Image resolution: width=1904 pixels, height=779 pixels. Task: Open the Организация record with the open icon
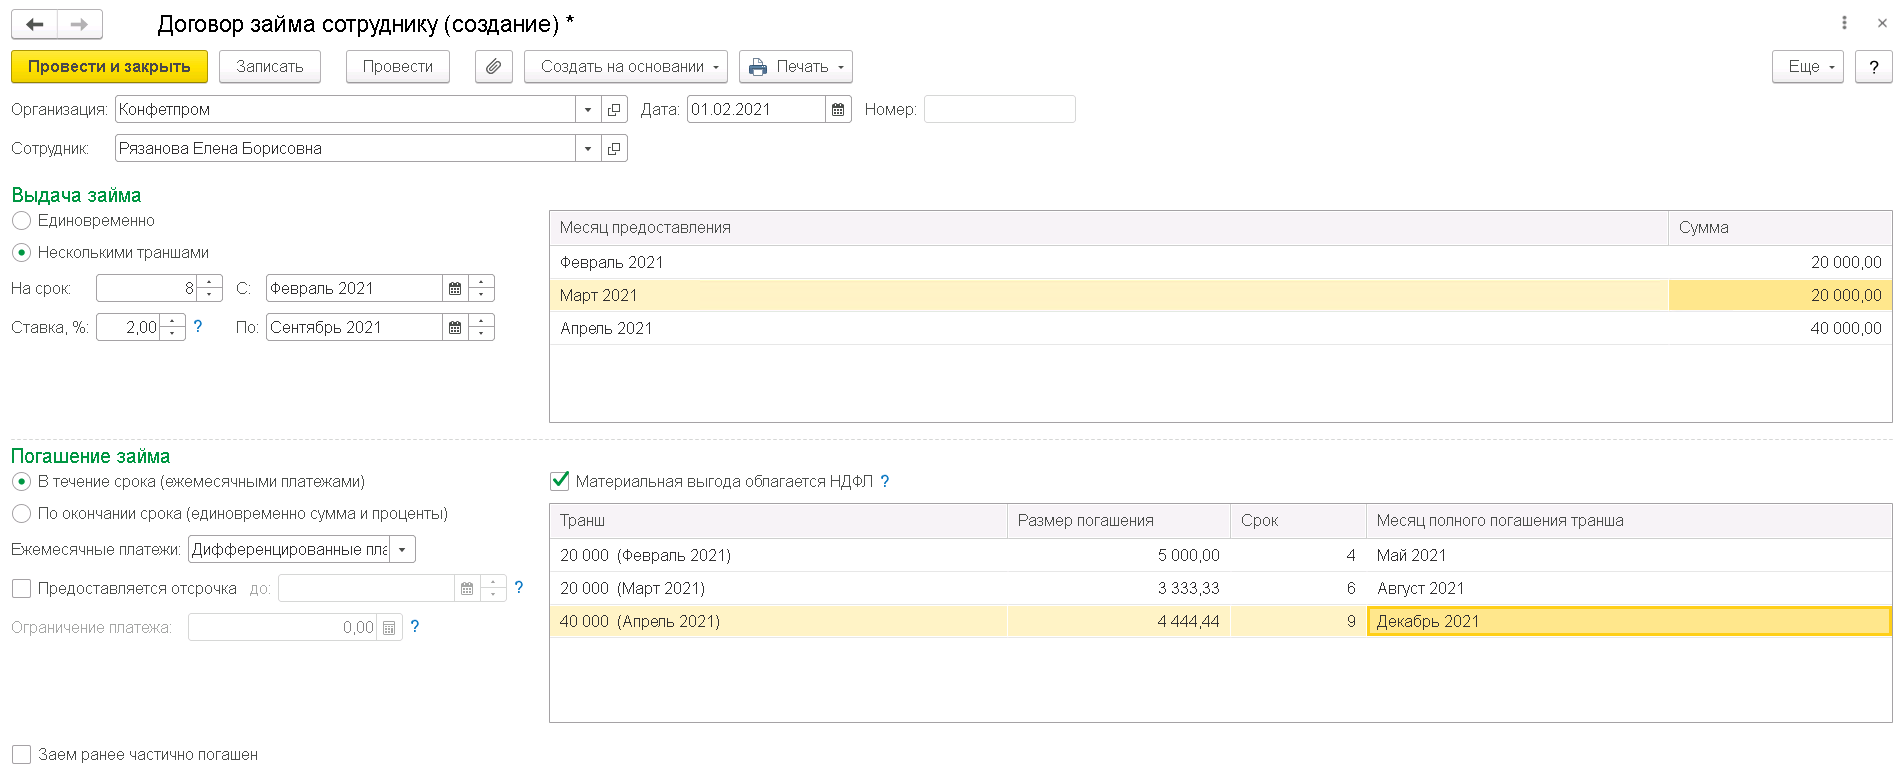coord(614,110)
